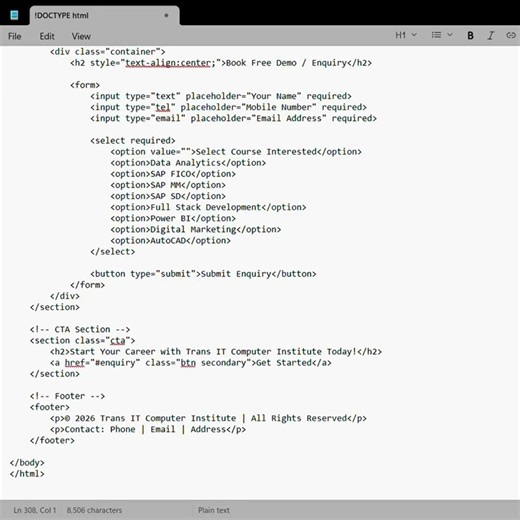Click the Digital Marketing option line
The image size is (520, 520).
(196, 229)
